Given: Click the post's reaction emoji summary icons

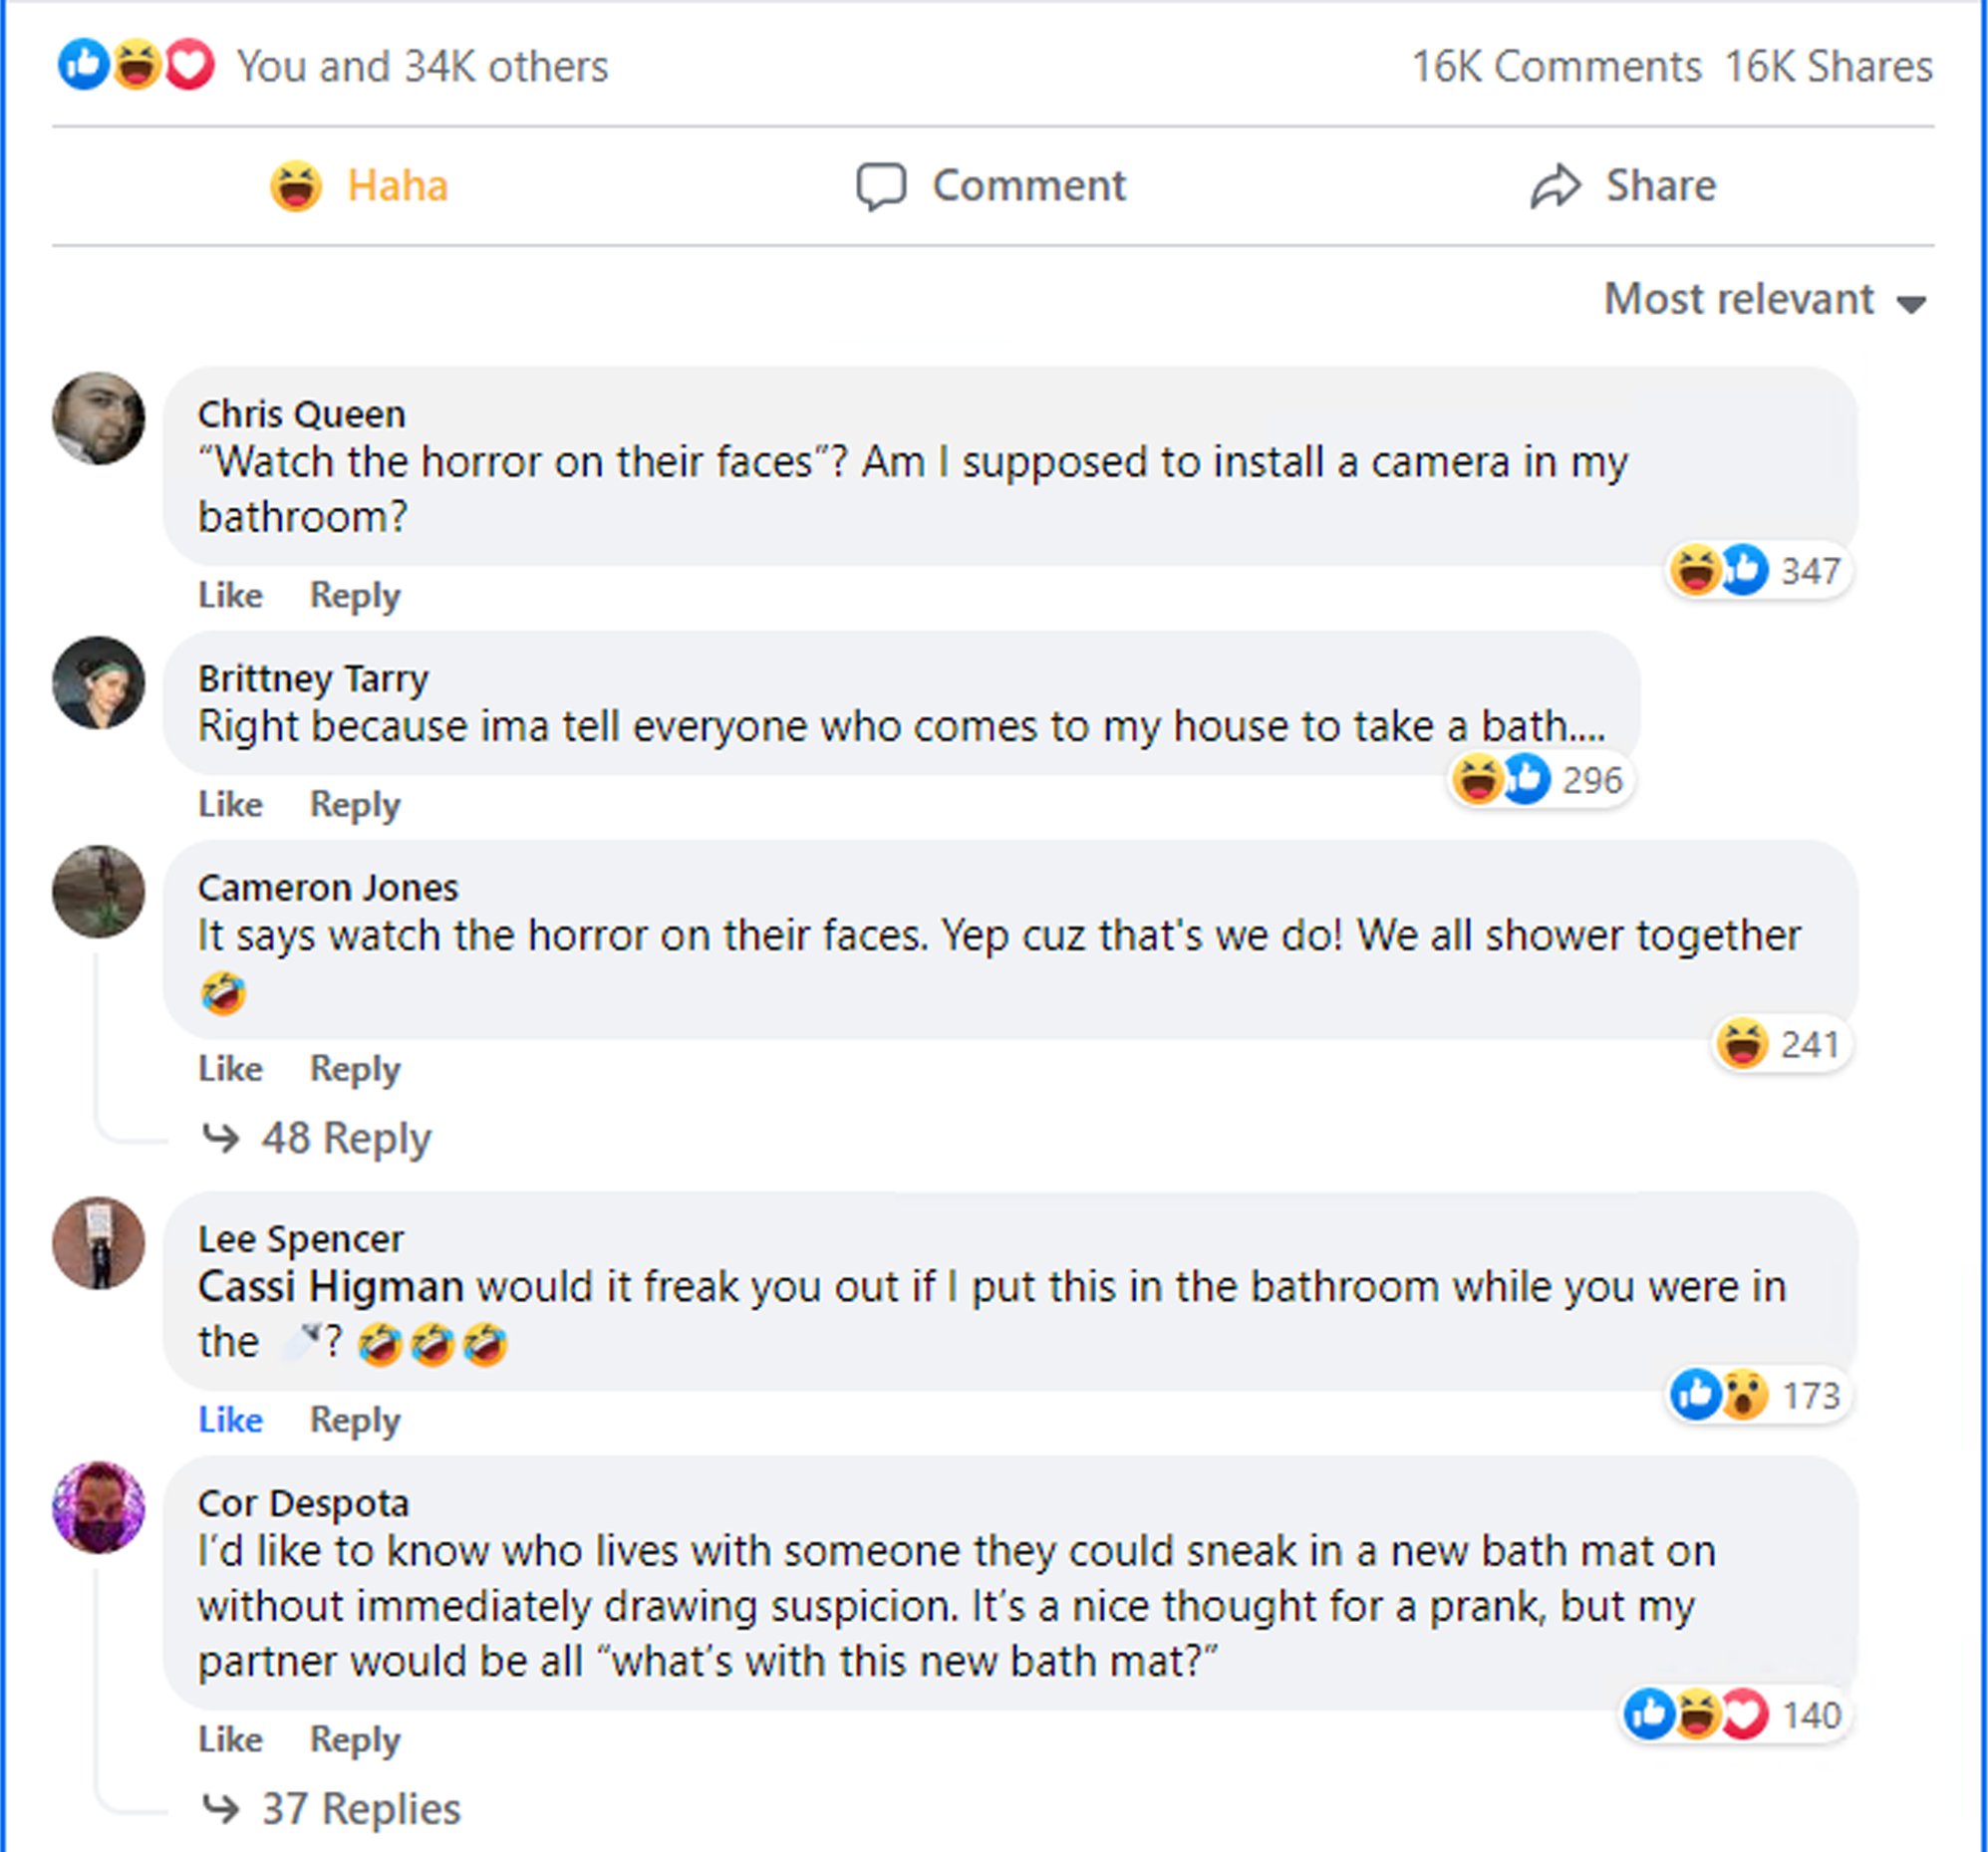Looking at the screenshot, I should tap(136, 65).
